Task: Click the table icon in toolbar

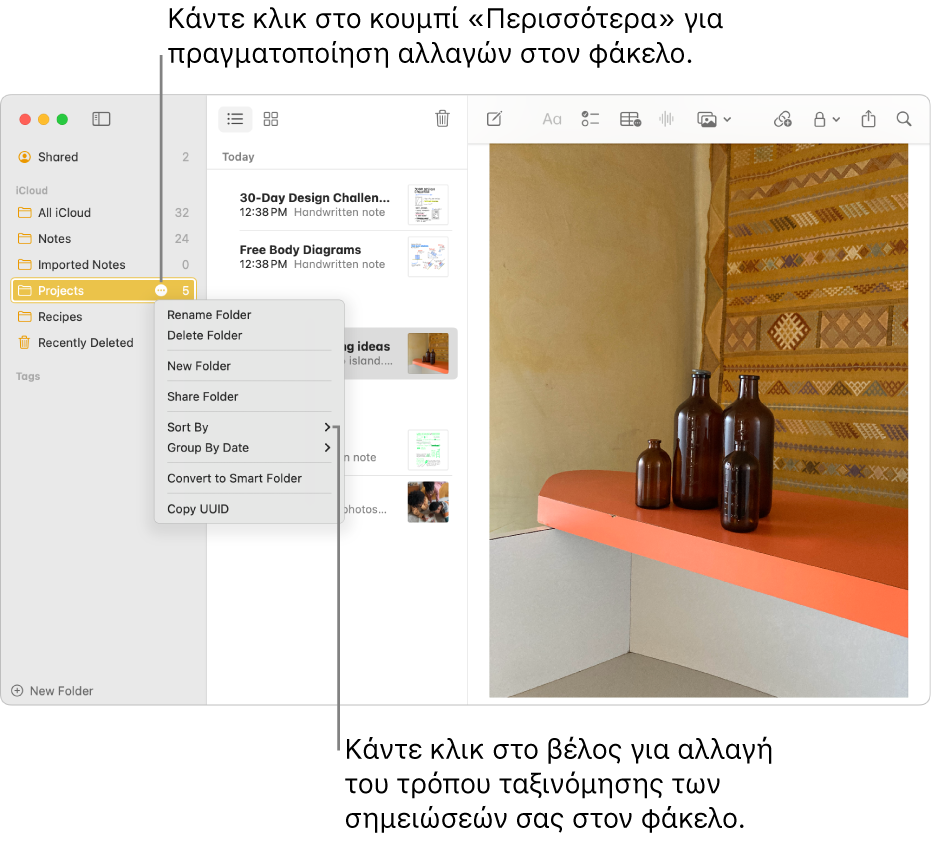Action: pos(630,119)
